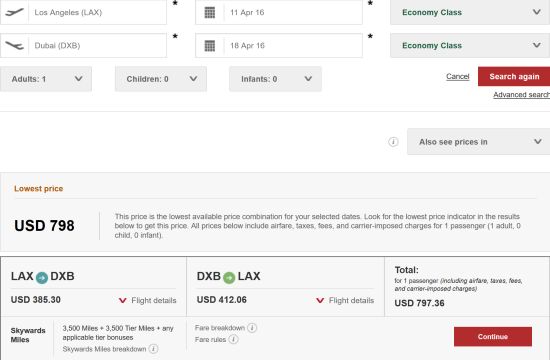Open the Skywards Miles breakdown info icon
Image resolution: width=550 pixels, height=360 pixels.
pos(153,349)
